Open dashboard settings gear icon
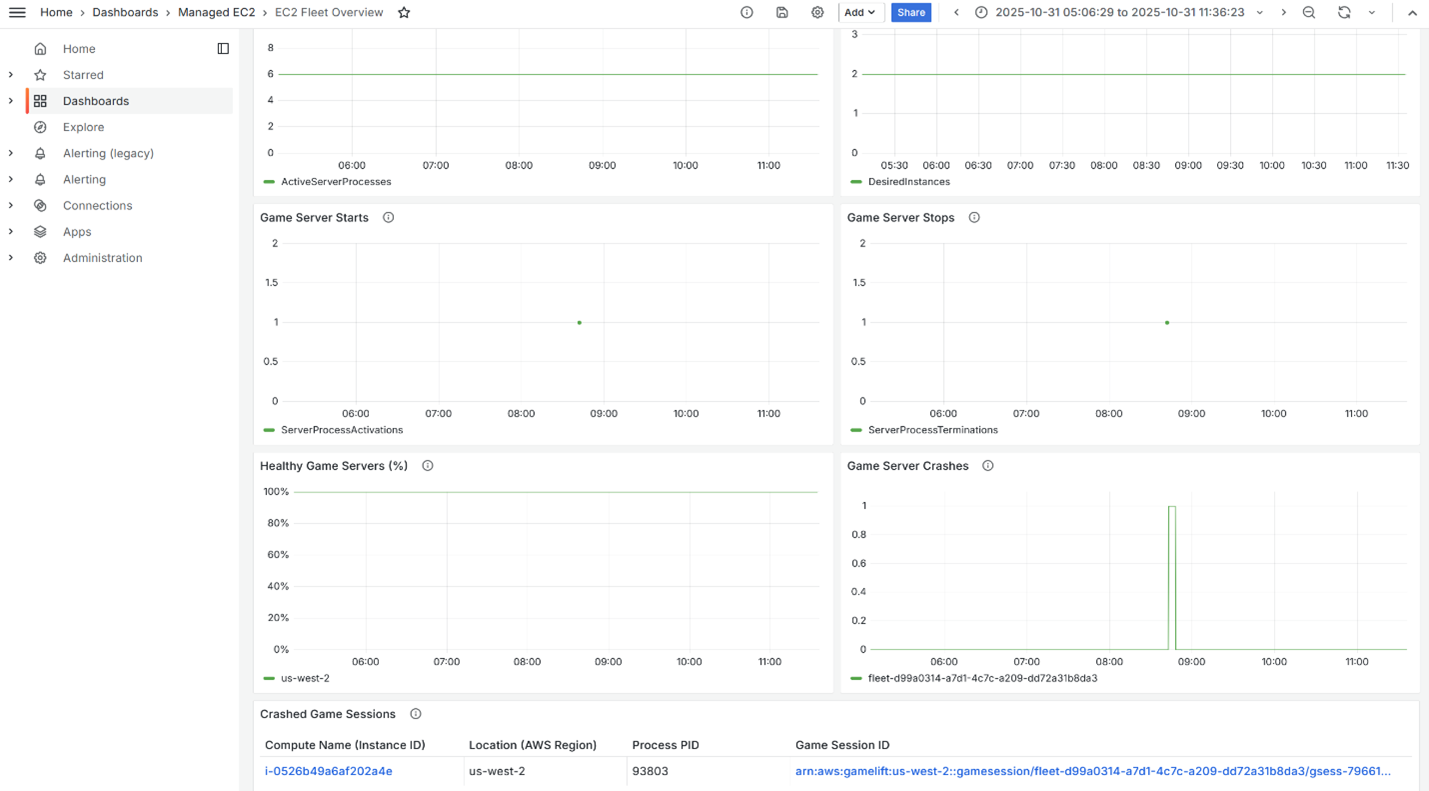 click(818, 13)
